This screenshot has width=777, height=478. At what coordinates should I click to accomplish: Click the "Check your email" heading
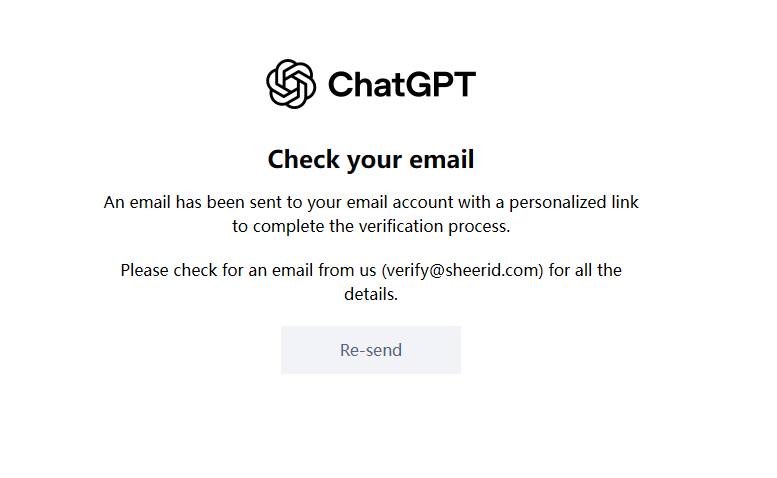coord(371,159)
